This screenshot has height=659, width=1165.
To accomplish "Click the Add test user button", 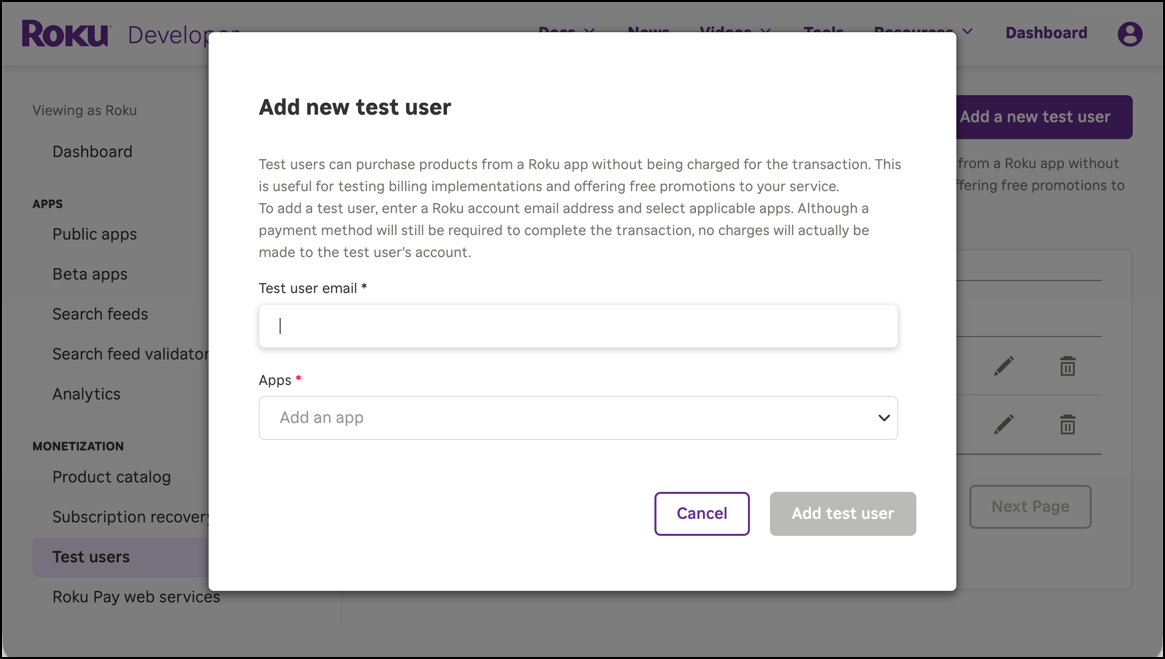I will tap(843, 513).
